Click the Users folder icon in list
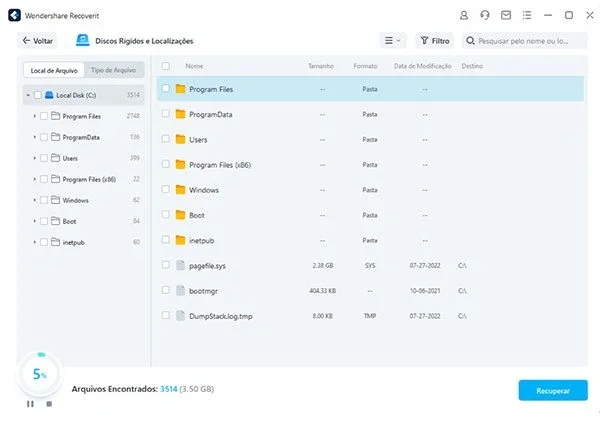The height and width of the screenshot is (423, 600). 180,139
